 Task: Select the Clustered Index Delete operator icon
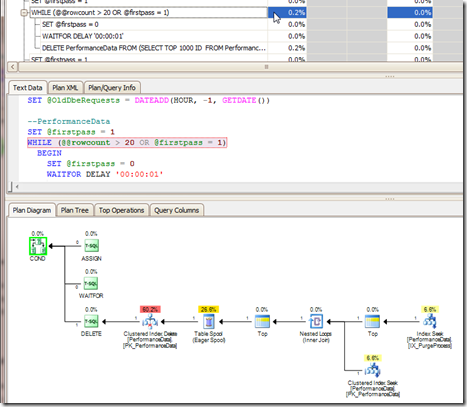pyautogui.click(x=150, y=322)
